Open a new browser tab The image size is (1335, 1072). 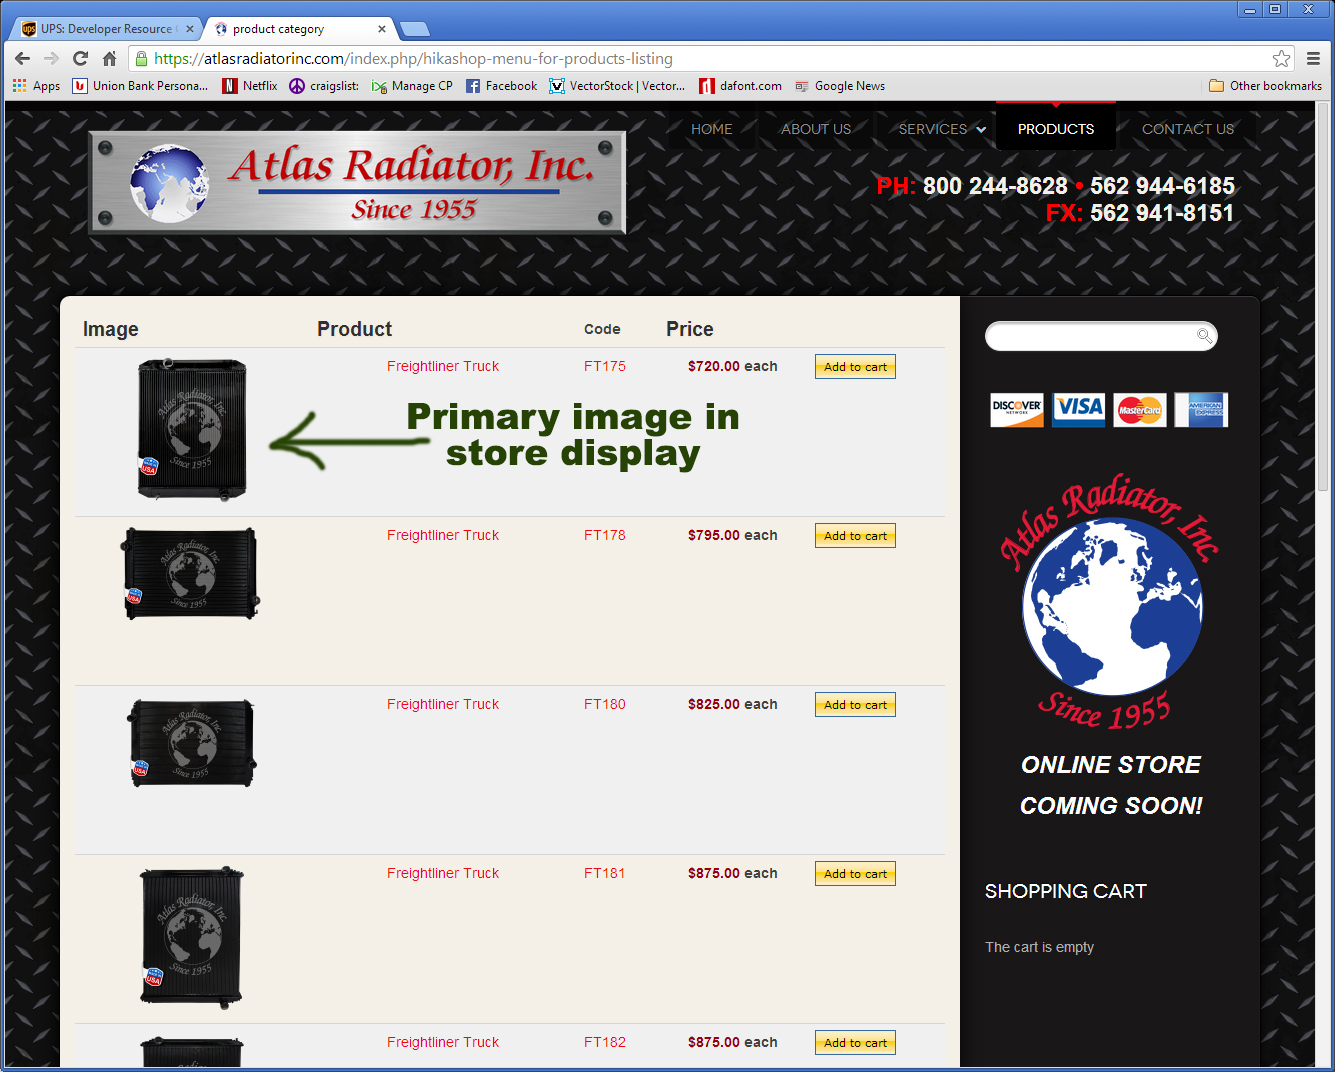pyautogui.click(x=414, y=29)
